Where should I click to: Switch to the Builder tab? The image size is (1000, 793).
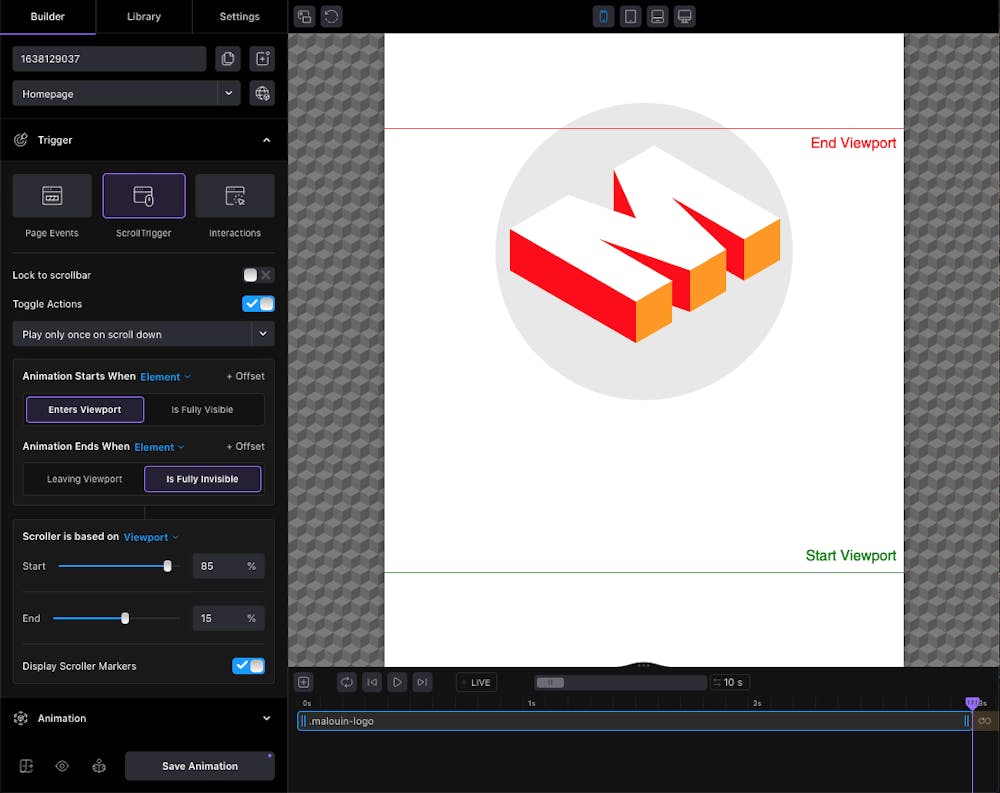click(x=48, y=17)
